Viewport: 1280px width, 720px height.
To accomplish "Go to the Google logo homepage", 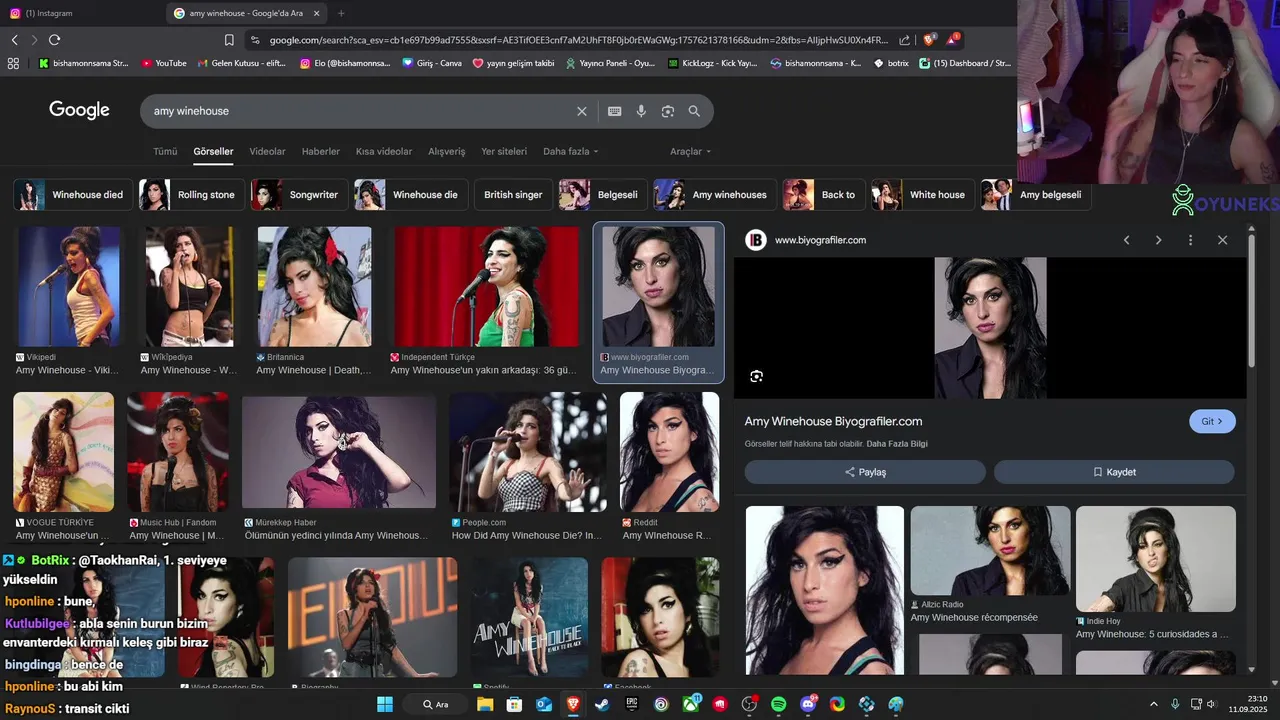I will pos(79,110).
